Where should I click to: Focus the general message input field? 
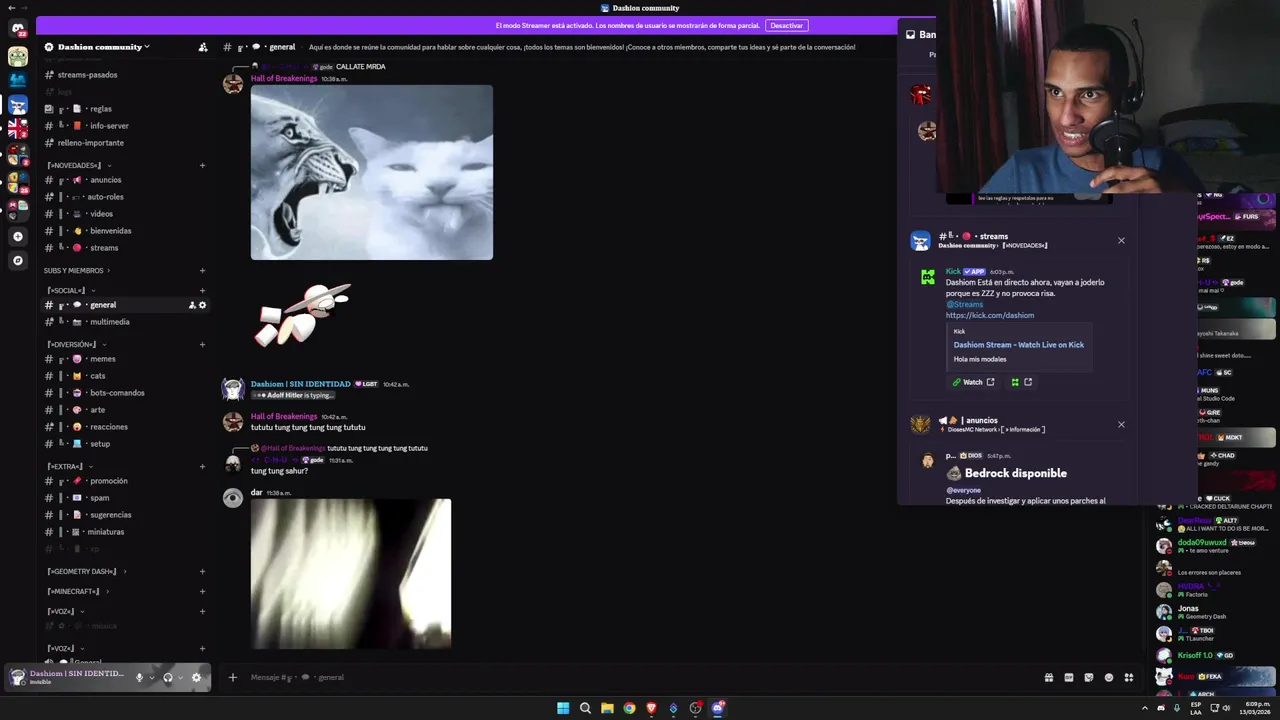(x=640, y=677)
